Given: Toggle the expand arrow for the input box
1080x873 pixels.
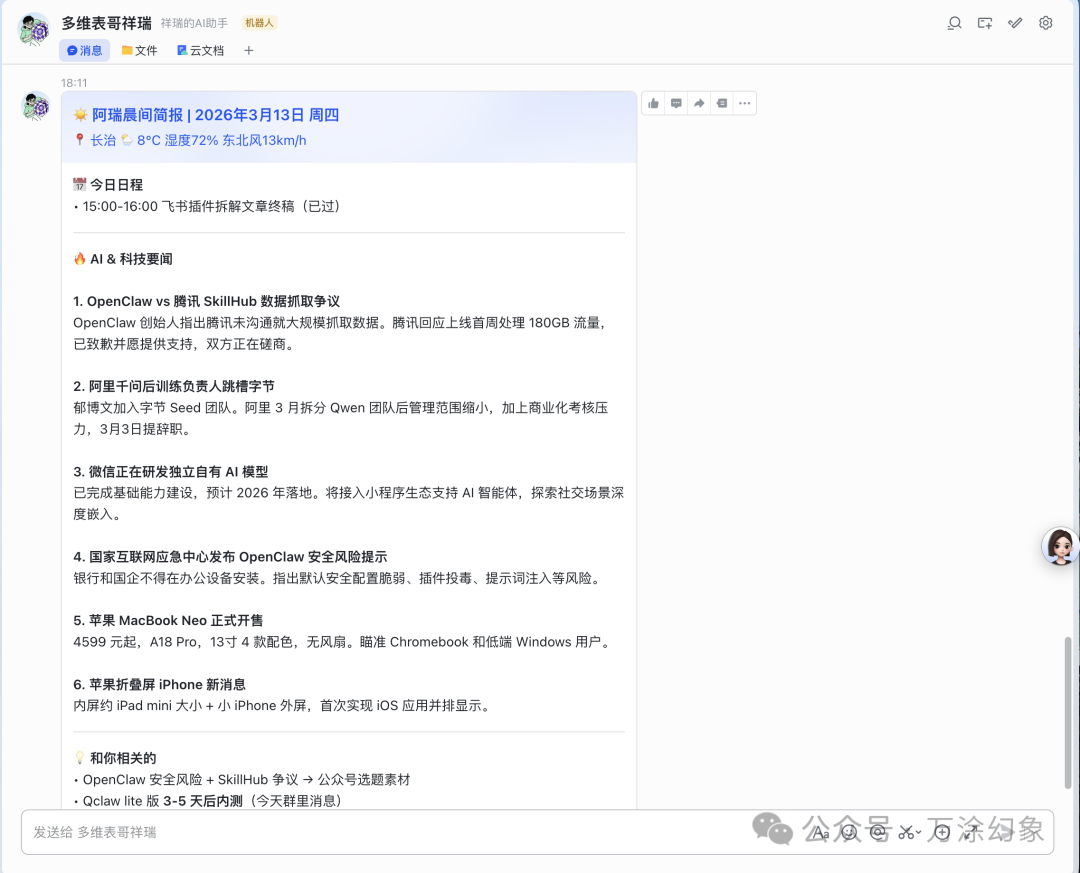Looking at the screenshot, I should tap(972, 832).
